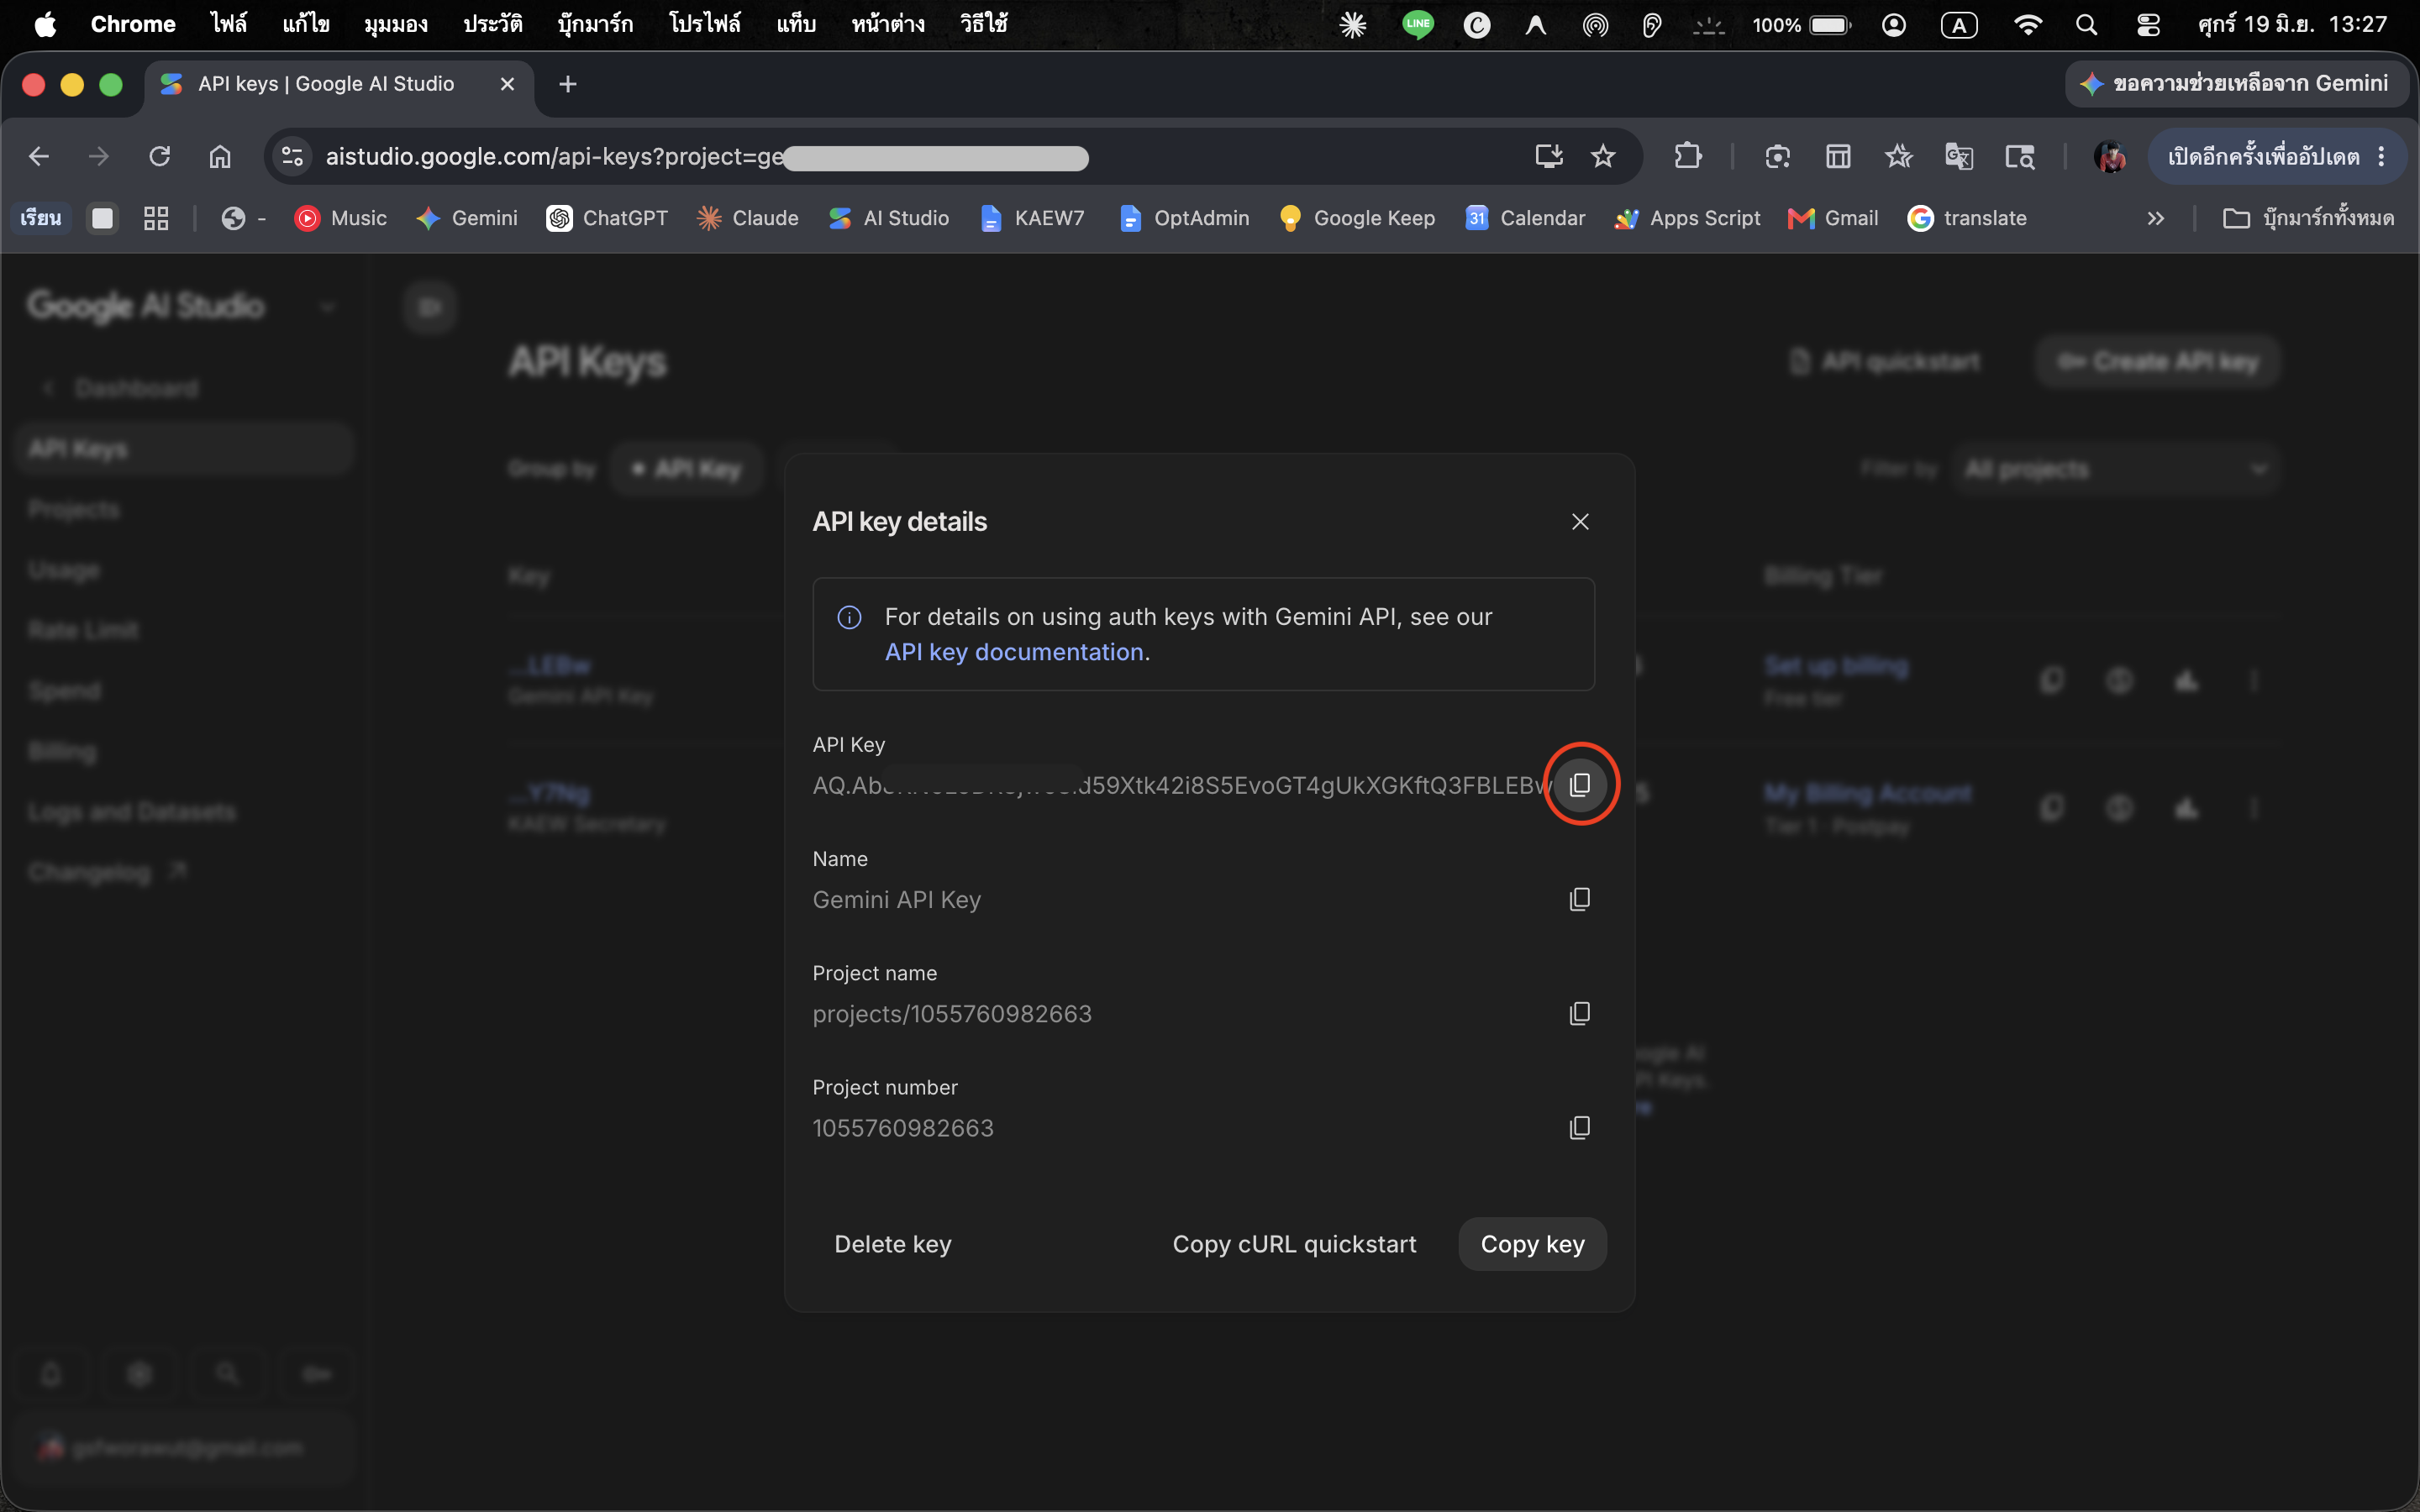
Task: Open the site information icon in address bar
Action: click(x=292, y=157)
